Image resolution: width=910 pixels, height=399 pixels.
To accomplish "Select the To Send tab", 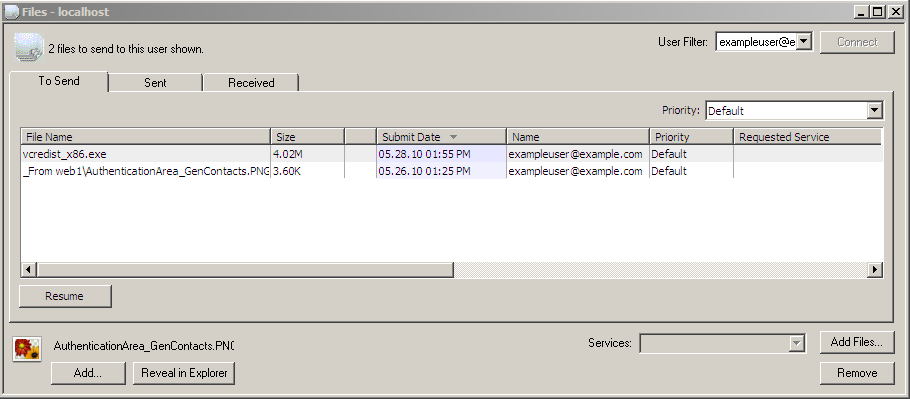I will click(59, 81).
